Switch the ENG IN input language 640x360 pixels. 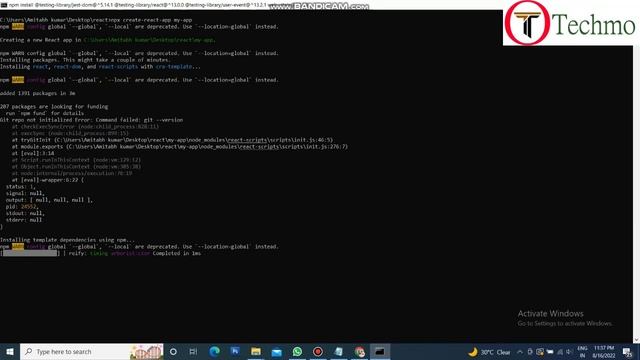pos(582,352)
